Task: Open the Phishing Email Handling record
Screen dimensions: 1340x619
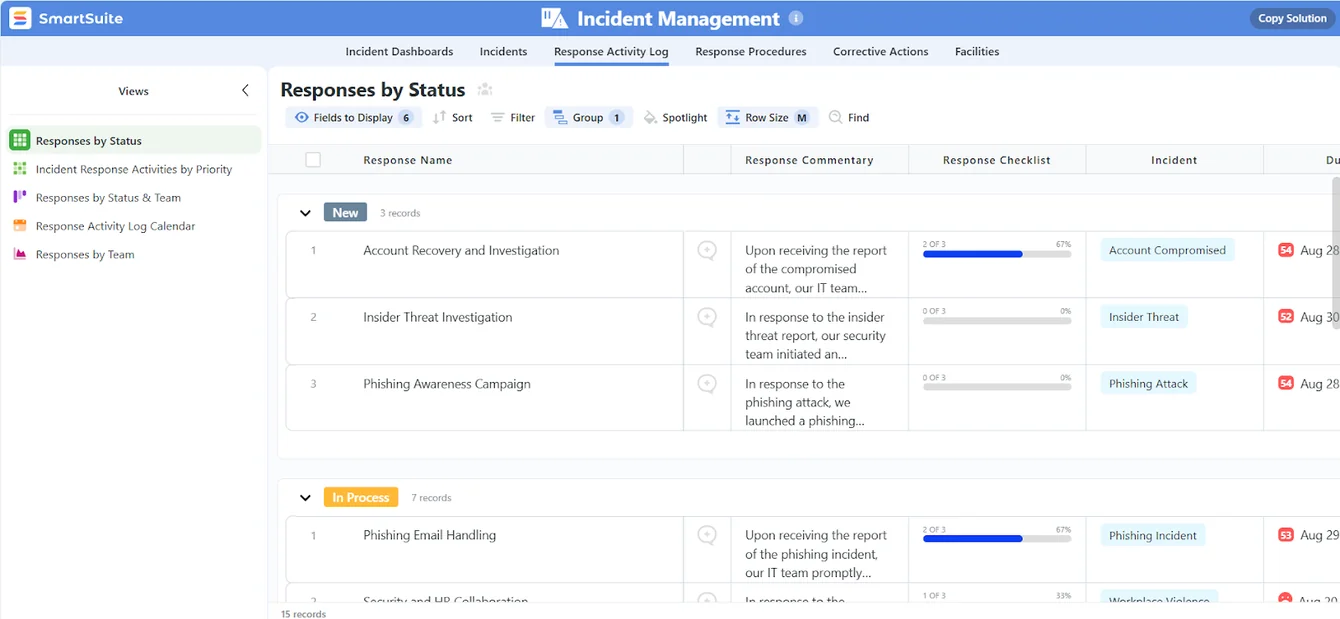Action: pos(430,535)
